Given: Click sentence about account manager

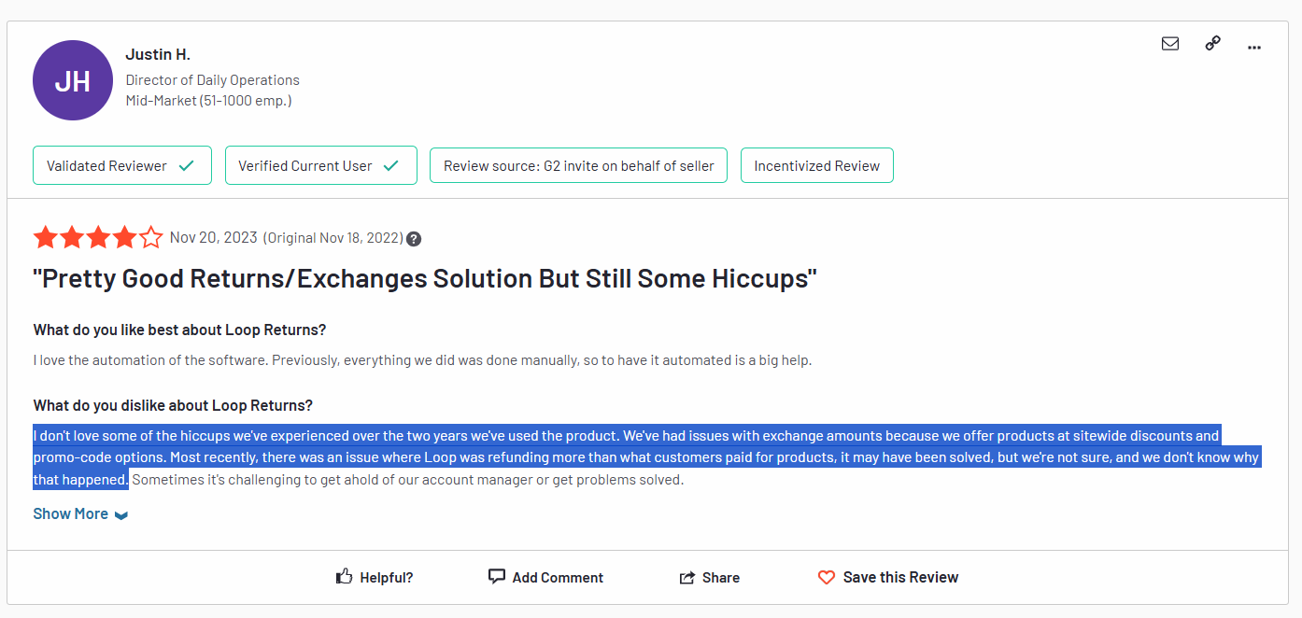Looking at the screenshot, I should [408, 480].
